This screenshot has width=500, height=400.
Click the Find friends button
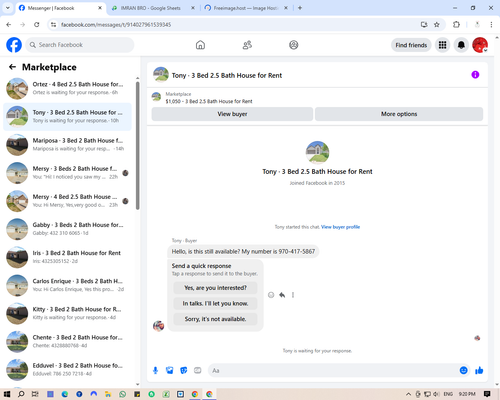pyautogui.click(x=411, y=45)
